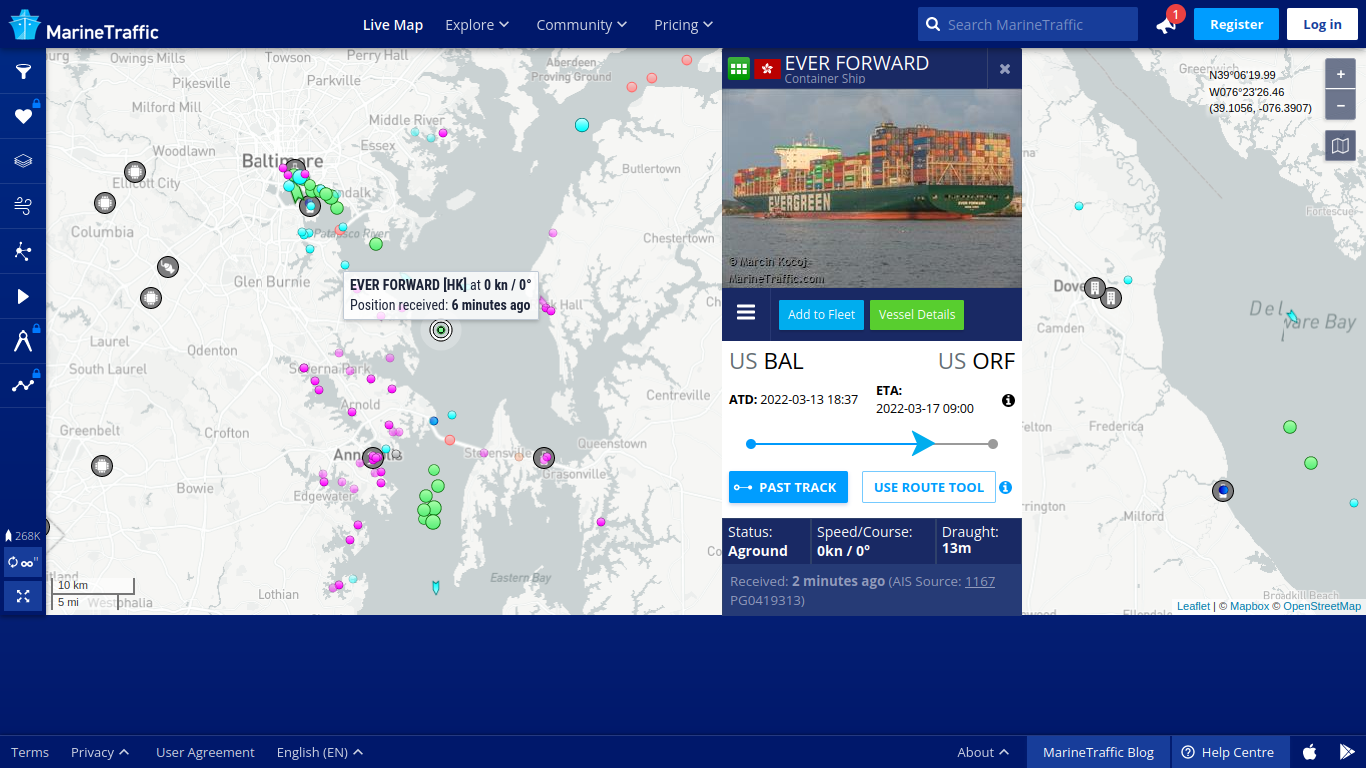Screen dimensions: 1366x768
Task: Click the green container ship type icon
Action: click(x=738, y=68)
